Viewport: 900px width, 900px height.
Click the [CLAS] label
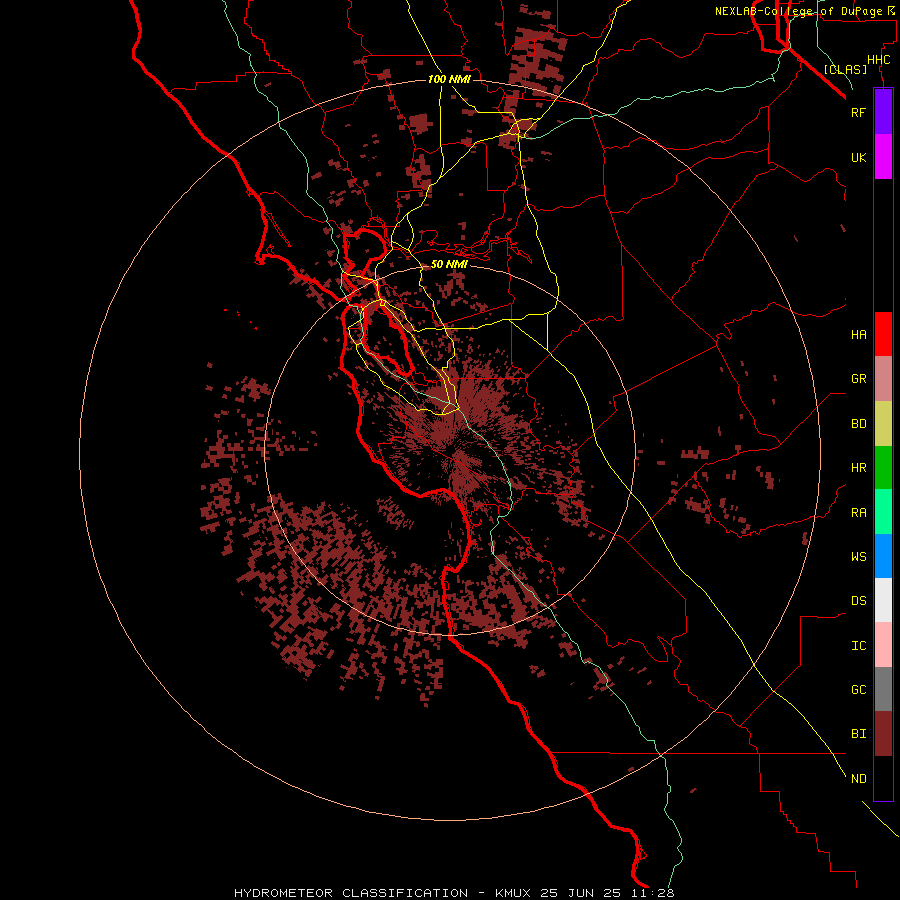click(x=845, y=69)
